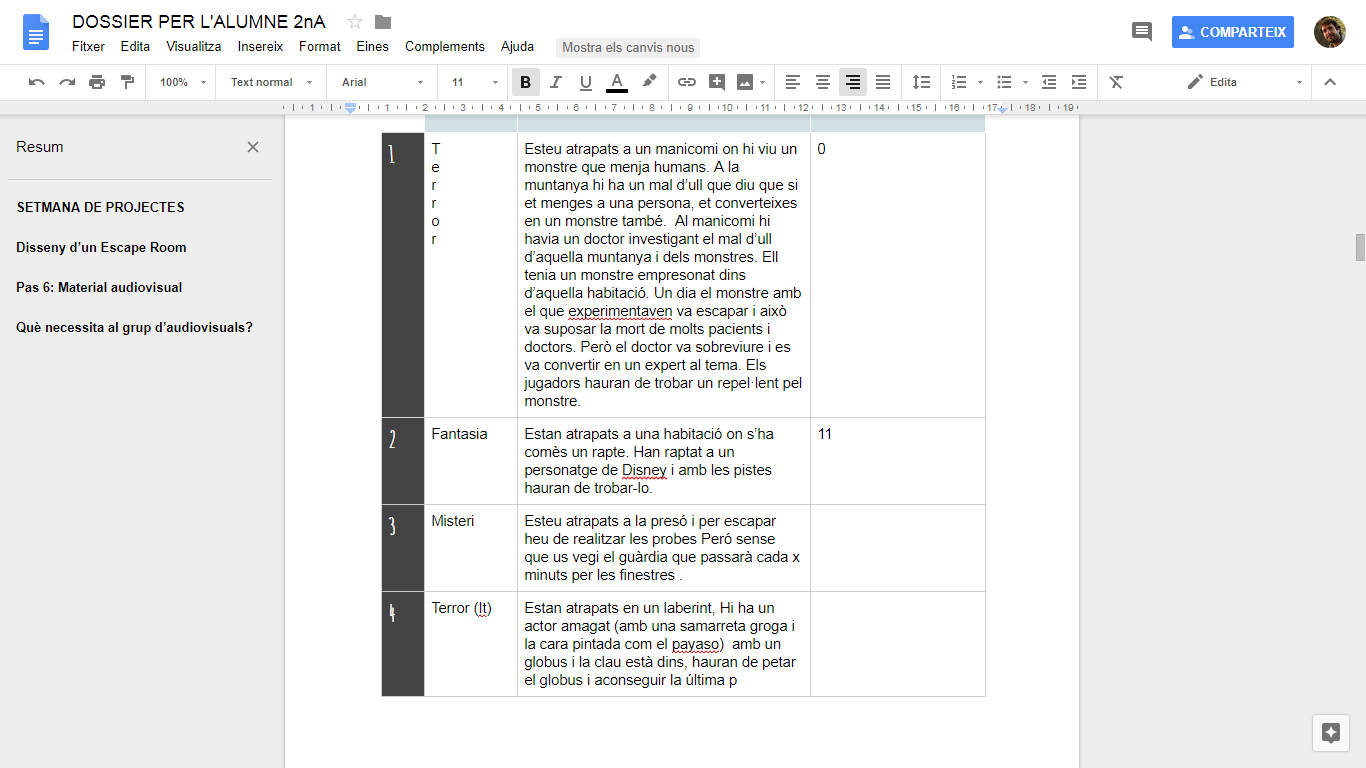Toggle bold formatting

click(525, 82)
